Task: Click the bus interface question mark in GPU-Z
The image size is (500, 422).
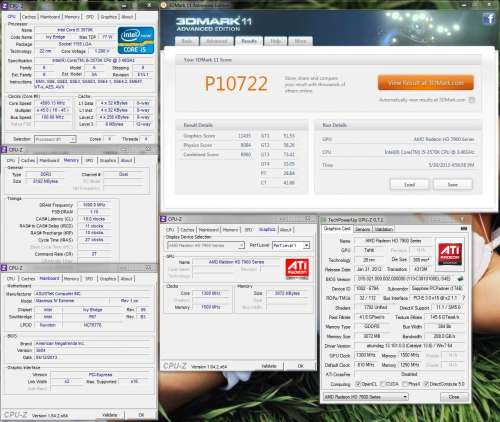Action: (x=464, y=298)
